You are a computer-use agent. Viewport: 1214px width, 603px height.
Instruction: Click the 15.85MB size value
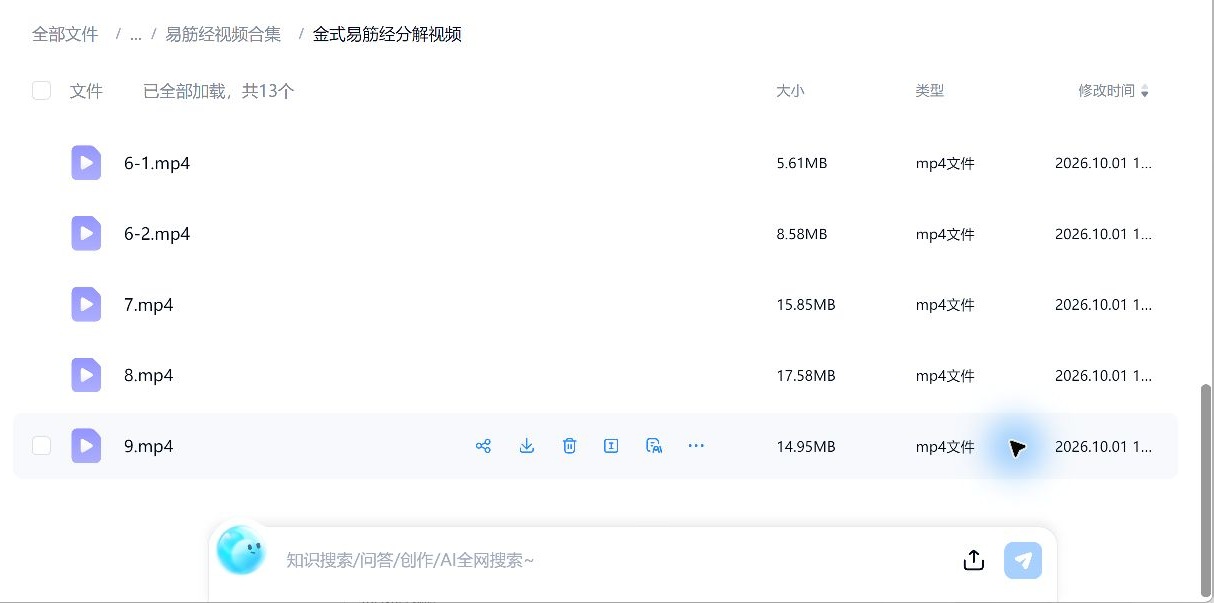click(x=806, y=305)
